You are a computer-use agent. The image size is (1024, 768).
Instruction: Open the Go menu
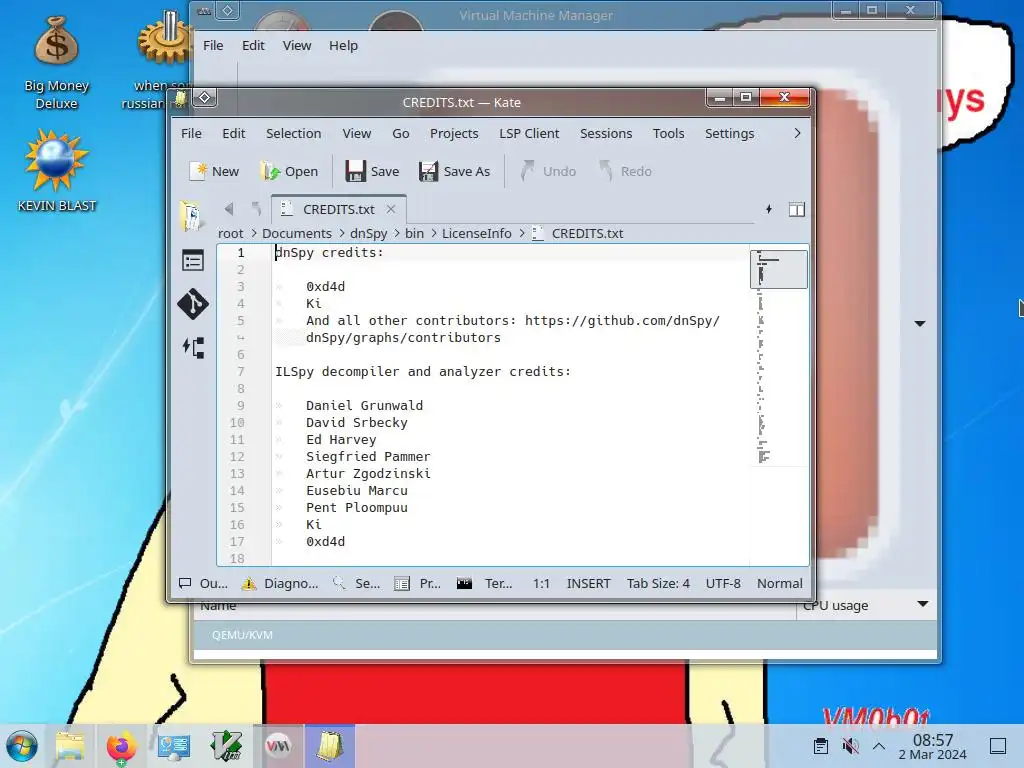(401, 133)
